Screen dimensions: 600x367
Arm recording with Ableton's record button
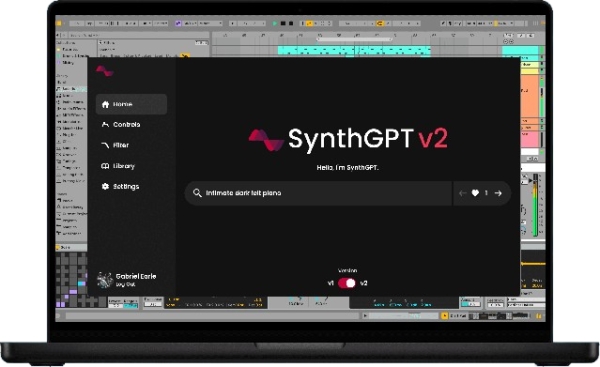coord(291,23)
